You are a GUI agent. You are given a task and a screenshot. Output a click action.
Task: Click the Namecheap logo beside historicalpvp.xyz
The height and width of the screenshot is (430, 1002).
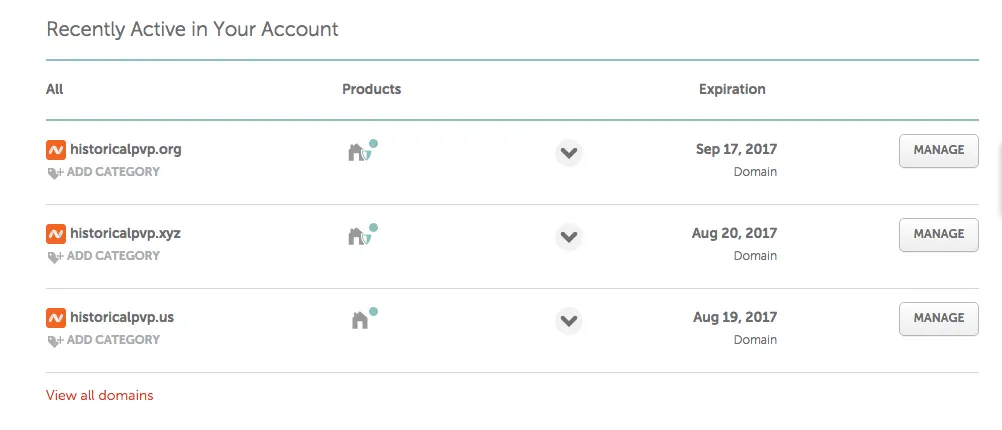click(56, 234)
